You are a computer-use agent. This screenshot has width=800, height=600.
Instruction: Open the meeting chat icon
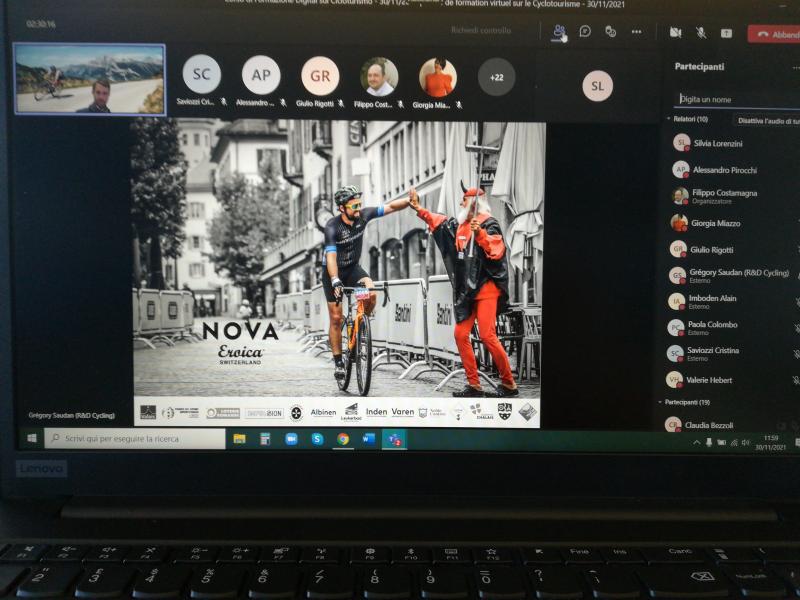(x=585, y=31)
